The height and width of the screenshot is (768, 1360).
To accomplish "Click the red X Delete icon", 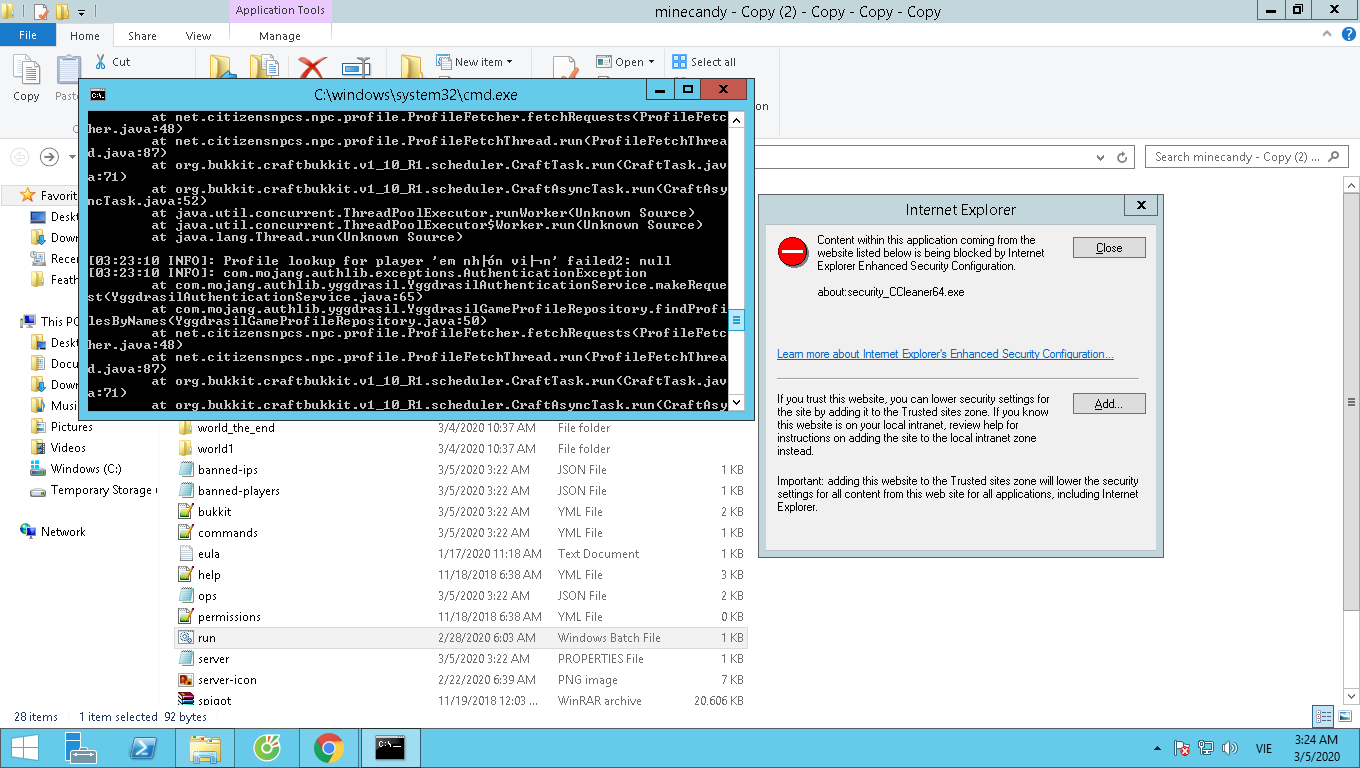I will pos(312,68).
